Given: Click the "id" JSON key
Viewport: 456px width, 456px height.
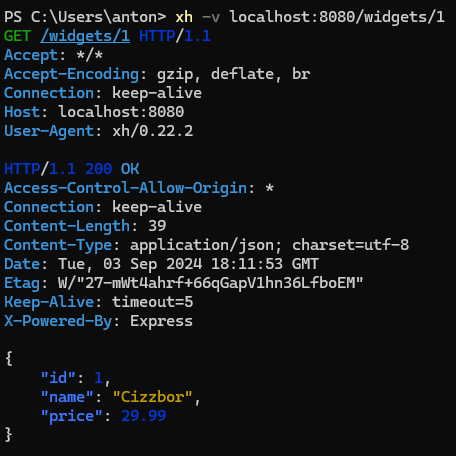Looking at the screenshot, I should pyautogui.click(x=58, y=378).
